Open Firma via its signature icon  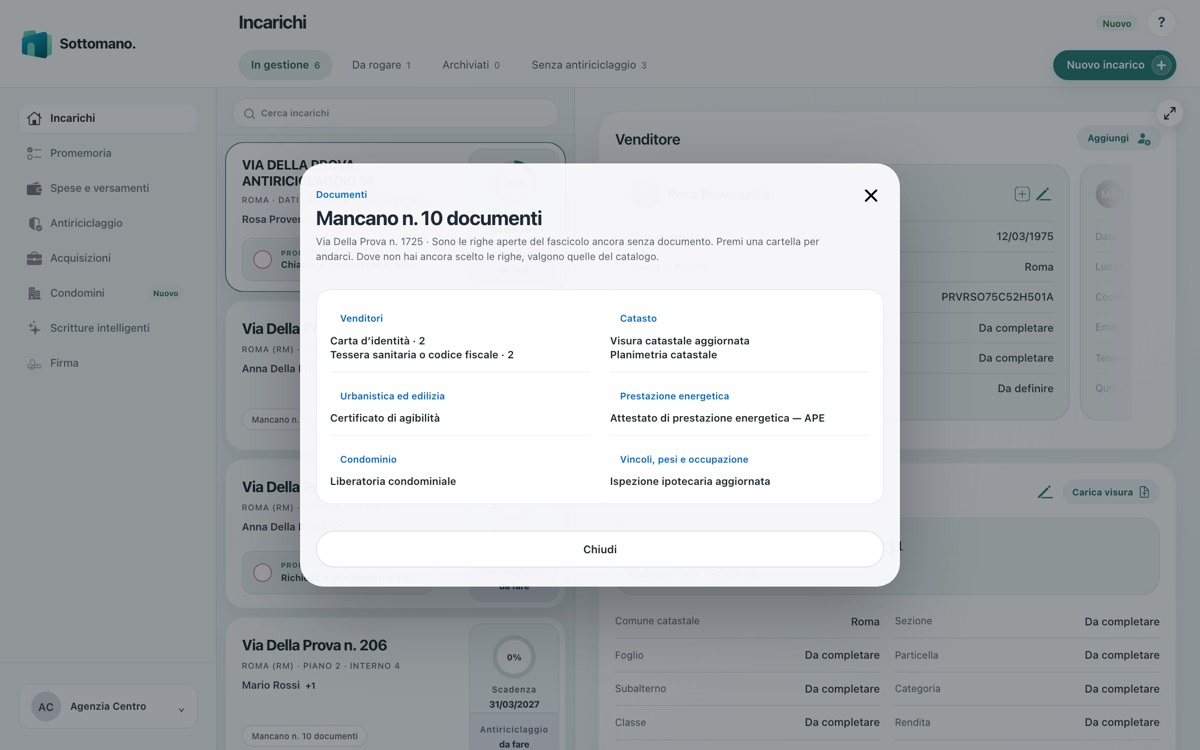(35, 363)
